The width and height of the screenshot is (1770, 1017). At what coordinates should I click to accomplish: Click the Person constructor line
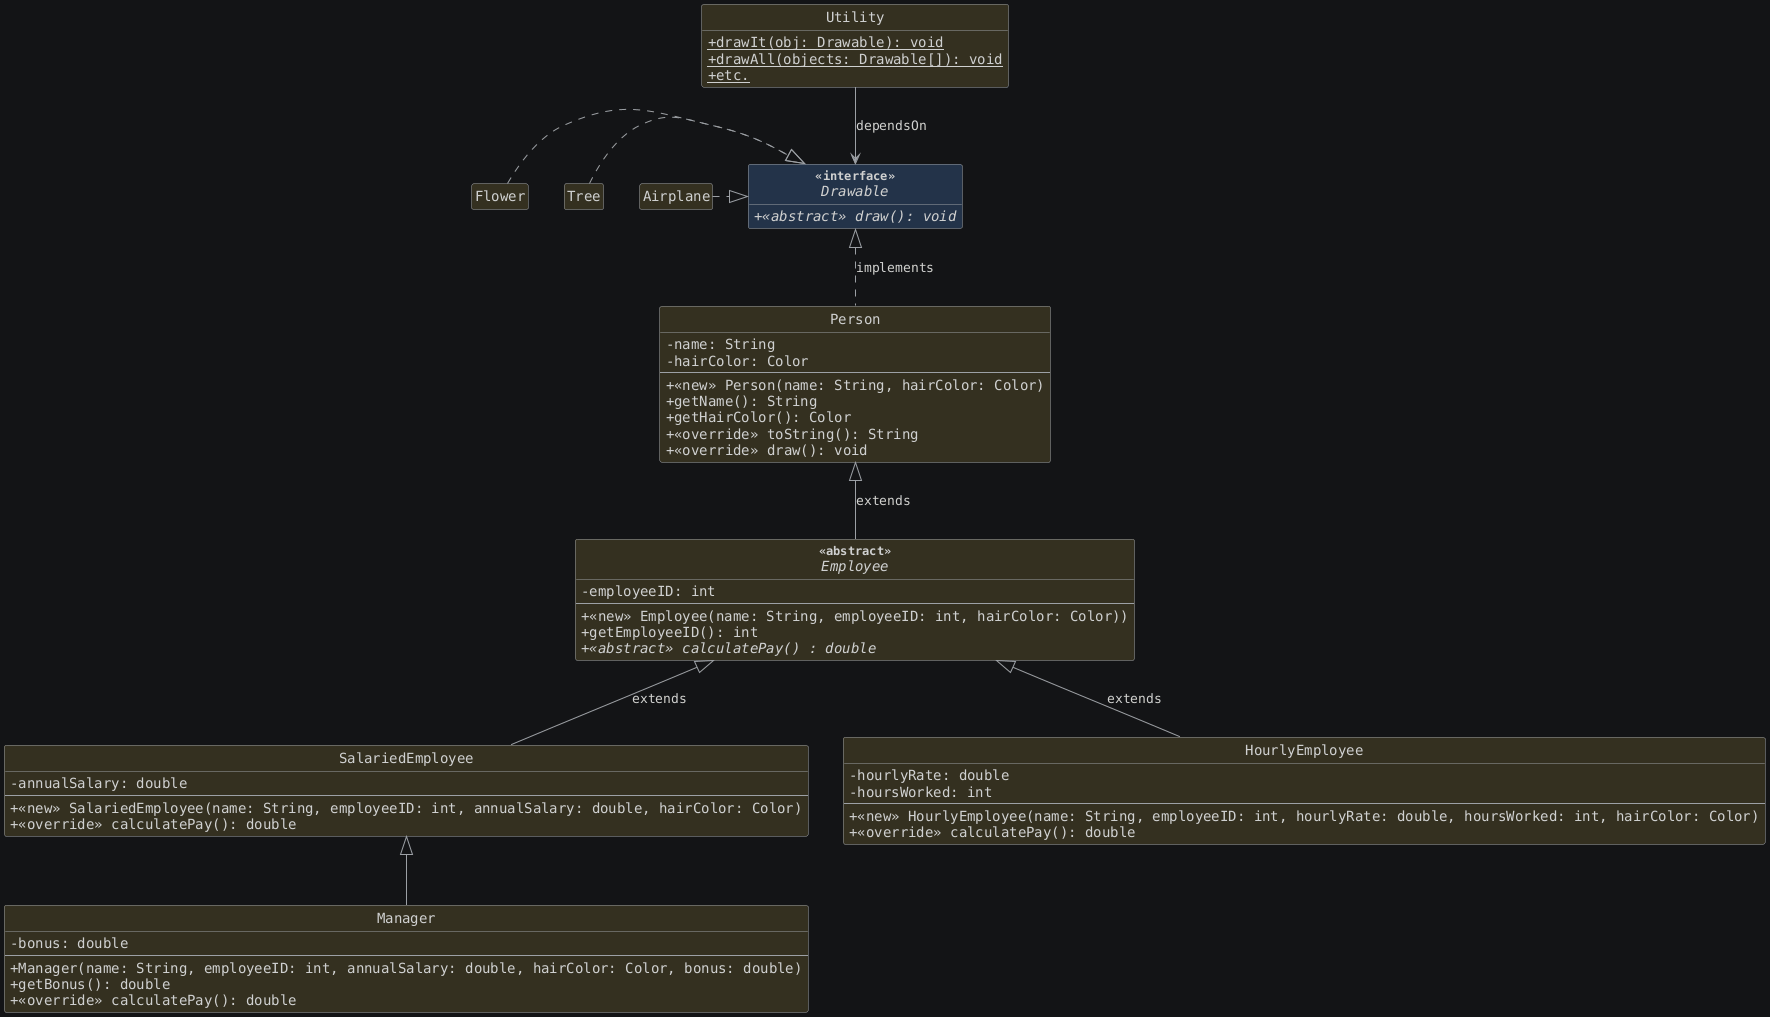click(x=855, y=385)
